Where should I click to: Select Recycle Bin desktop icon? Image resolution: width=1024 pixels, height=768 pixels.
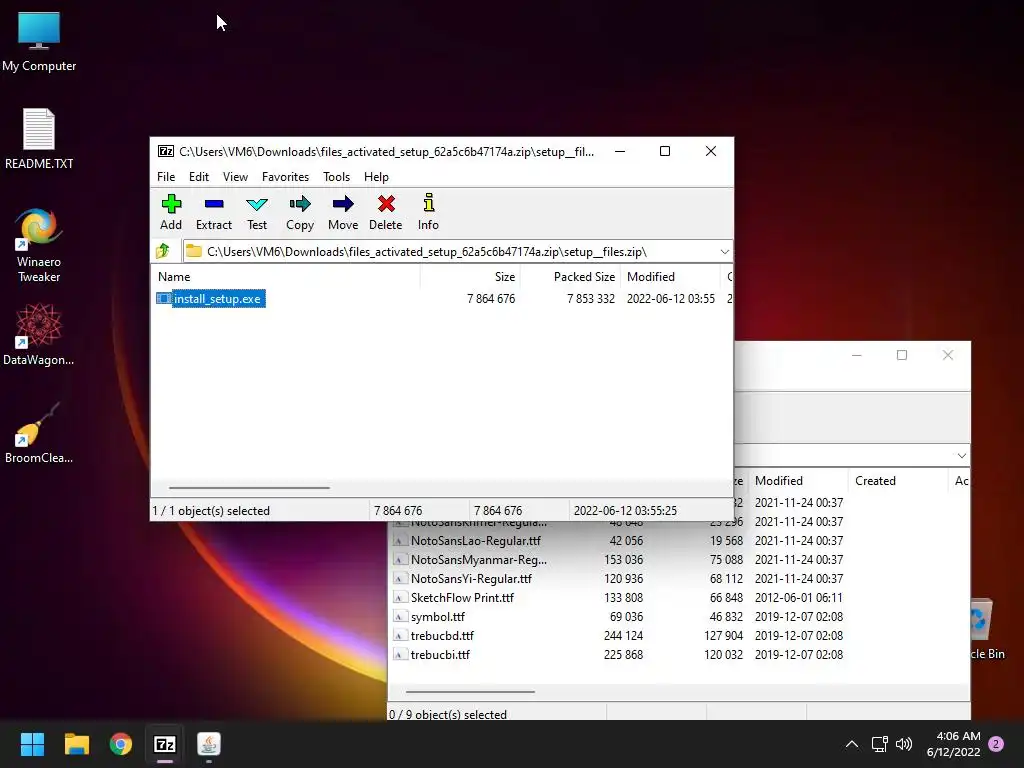985,629
